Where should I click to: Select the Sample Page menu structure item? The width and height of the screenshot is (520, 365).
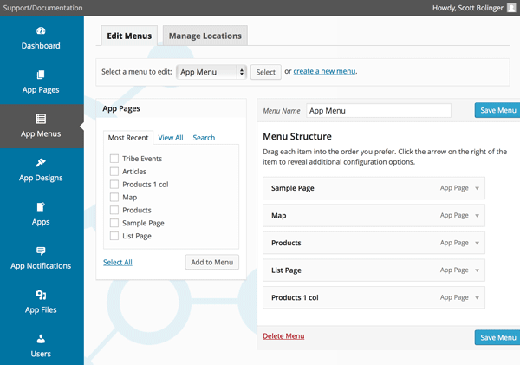[374, 188]
